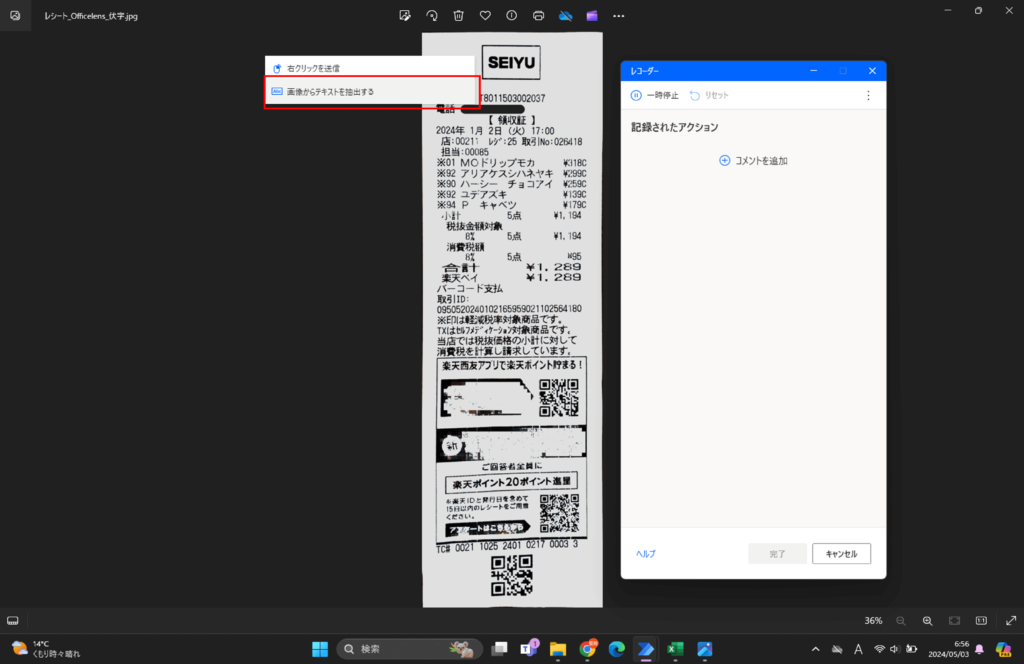Click the 完了 button
1024x664 pixels.
pos(777,554)
